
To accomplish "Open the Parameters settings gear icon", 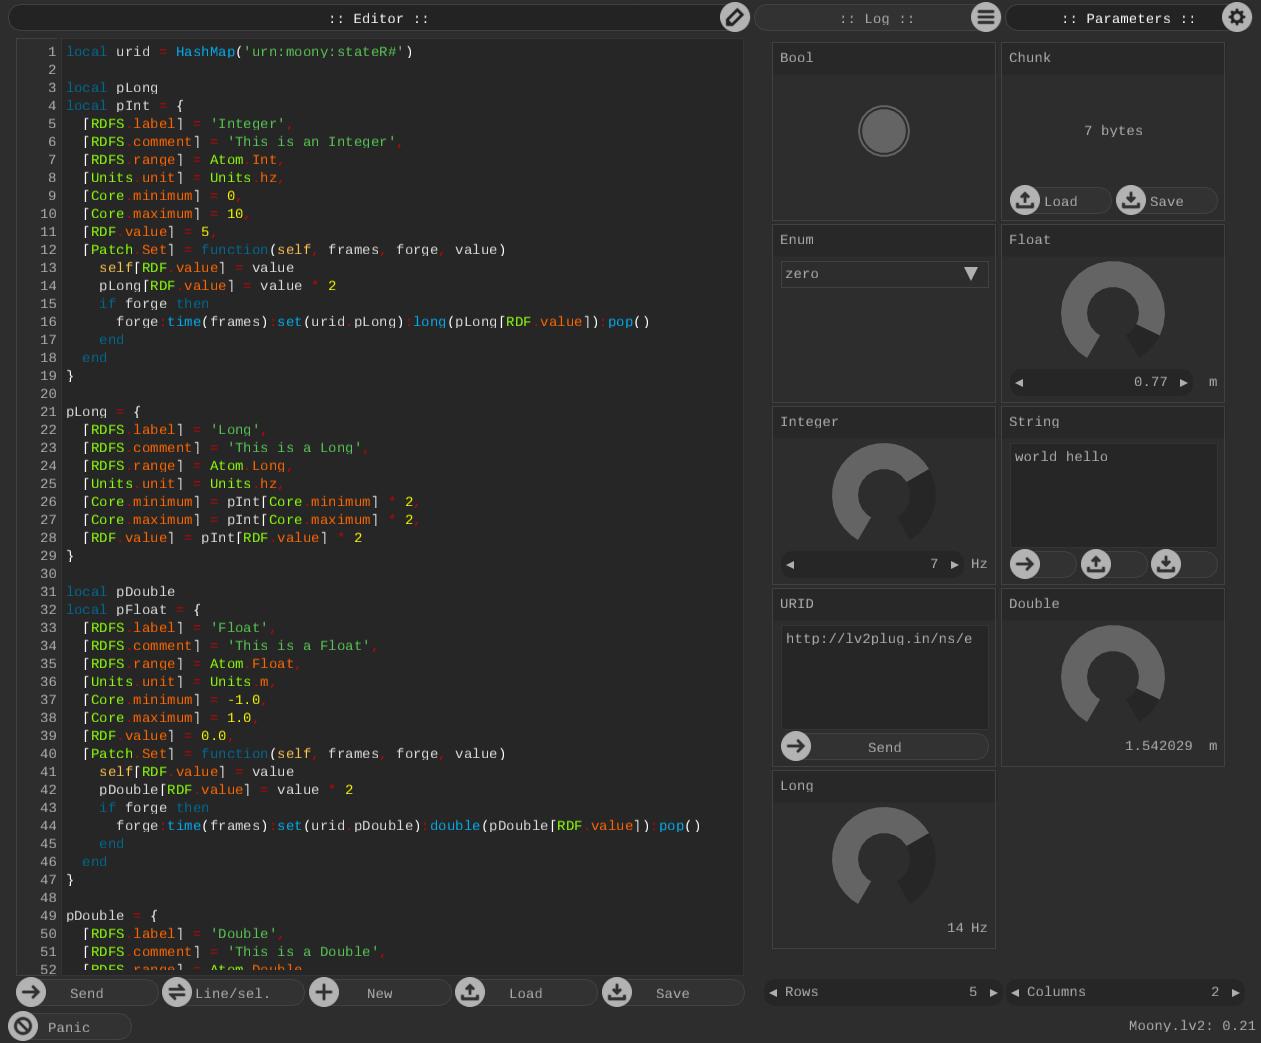I will click(x=1237, y=17).
